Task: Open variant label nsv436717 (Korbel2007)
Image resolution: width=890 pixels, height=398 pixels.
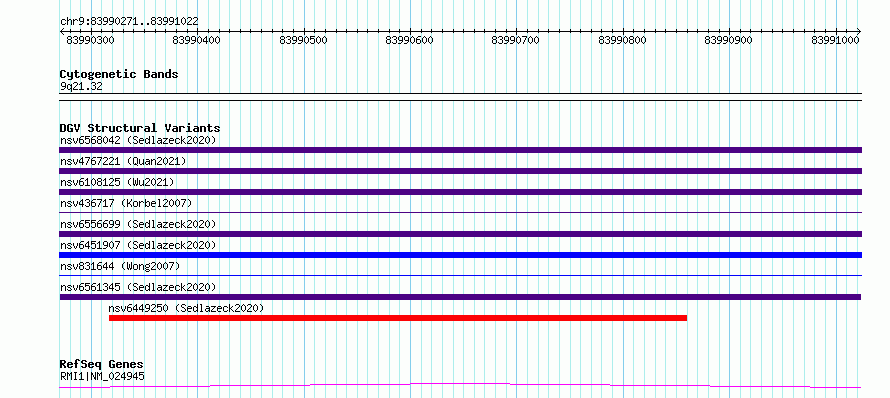Action: pos(126,203)
